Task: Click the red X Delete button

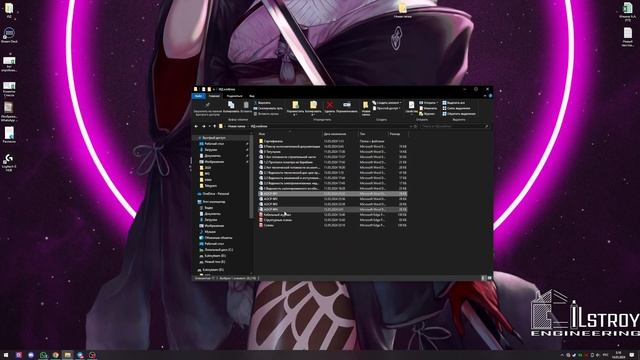Action: click(x=329, y=107)
